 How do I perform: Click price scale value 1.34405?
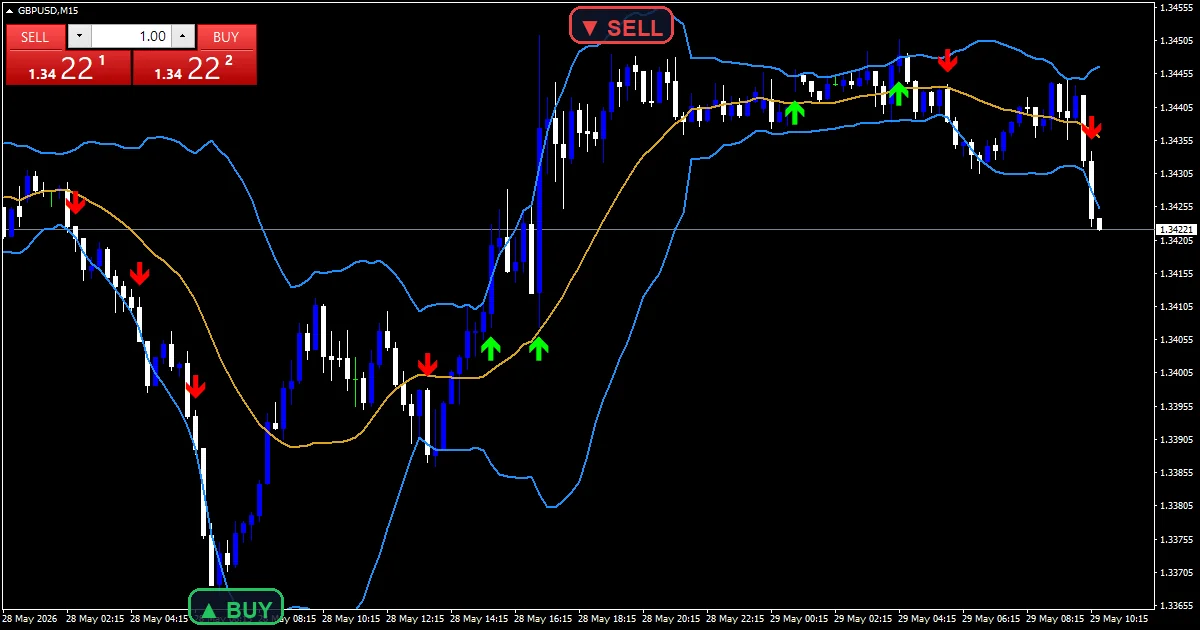click(1176, 107)
